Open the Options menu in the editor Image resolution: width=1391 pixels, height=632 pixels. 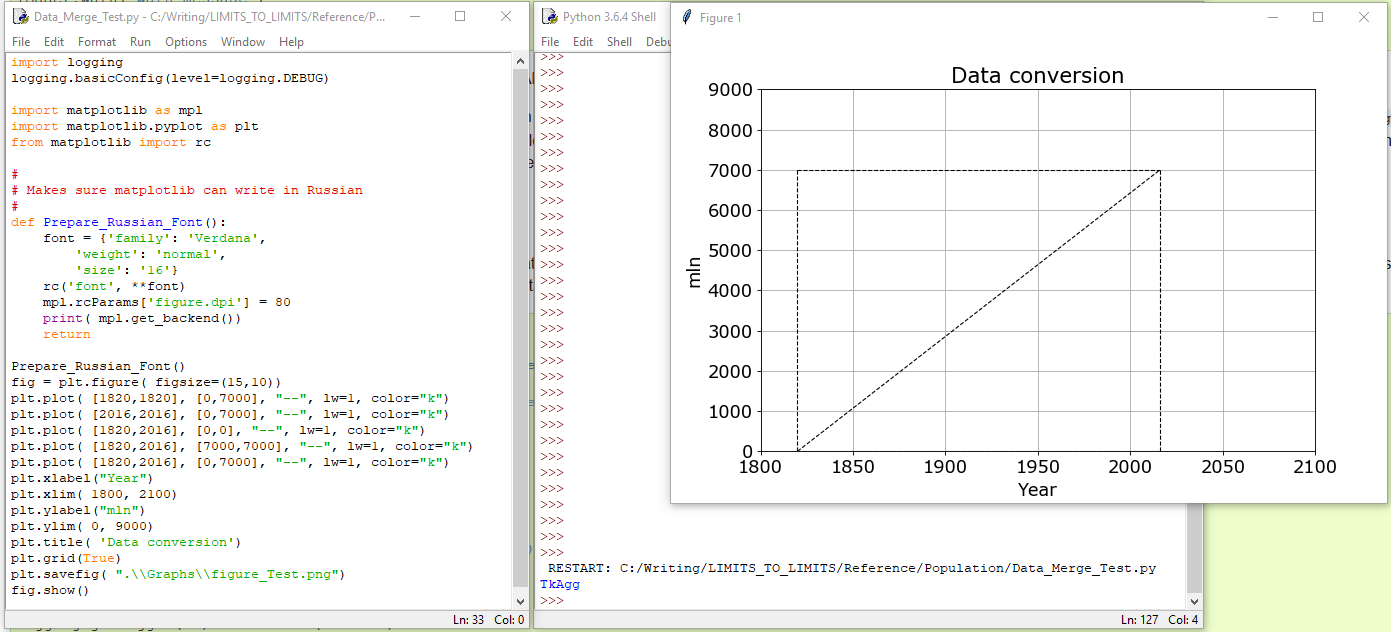pyautogui.click(x=186, y=42)
